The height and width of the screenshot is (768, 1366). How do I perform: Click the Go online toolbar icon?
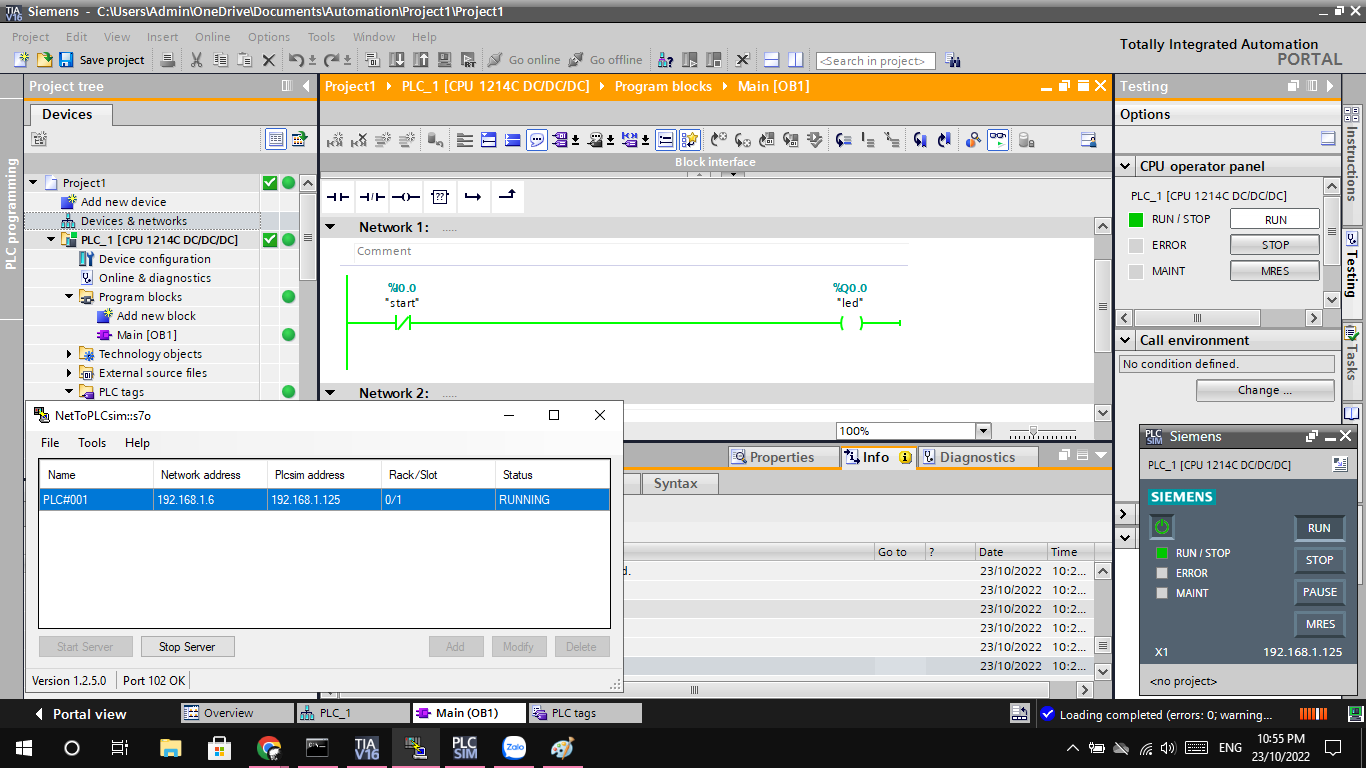[495, 60]
